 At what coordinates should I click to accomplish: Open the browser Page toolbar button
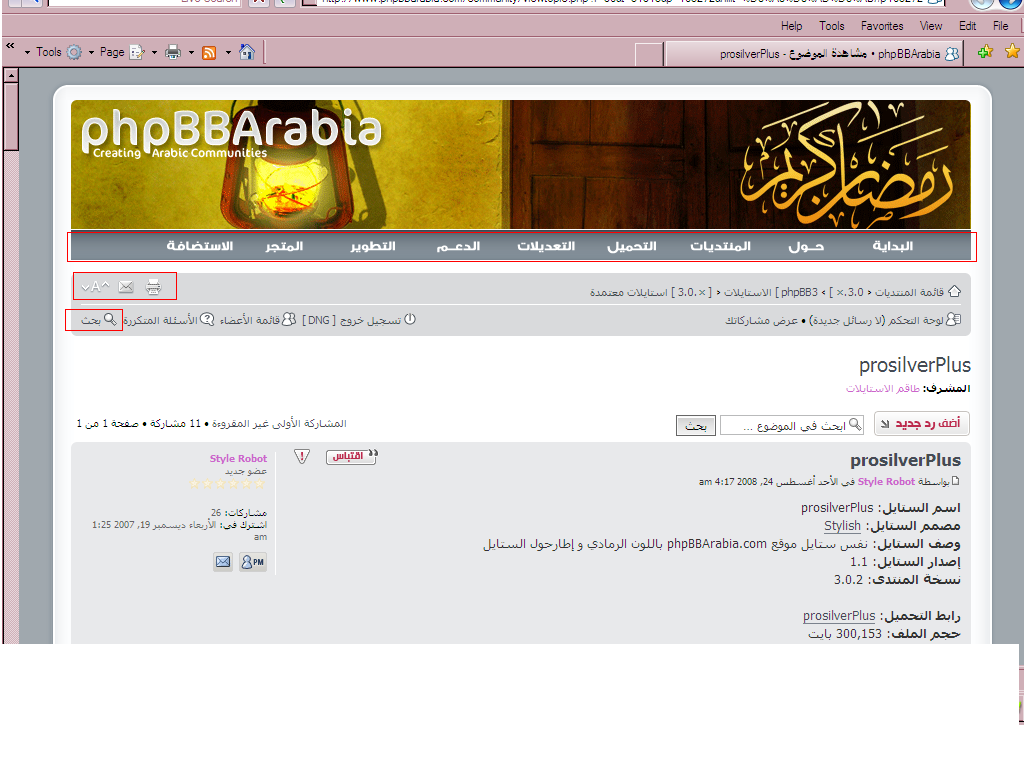coord(121,52)
